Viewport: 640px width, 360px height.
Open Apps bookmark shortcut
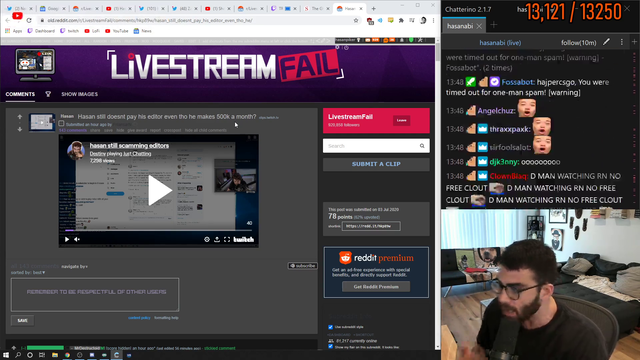[13, 31]
